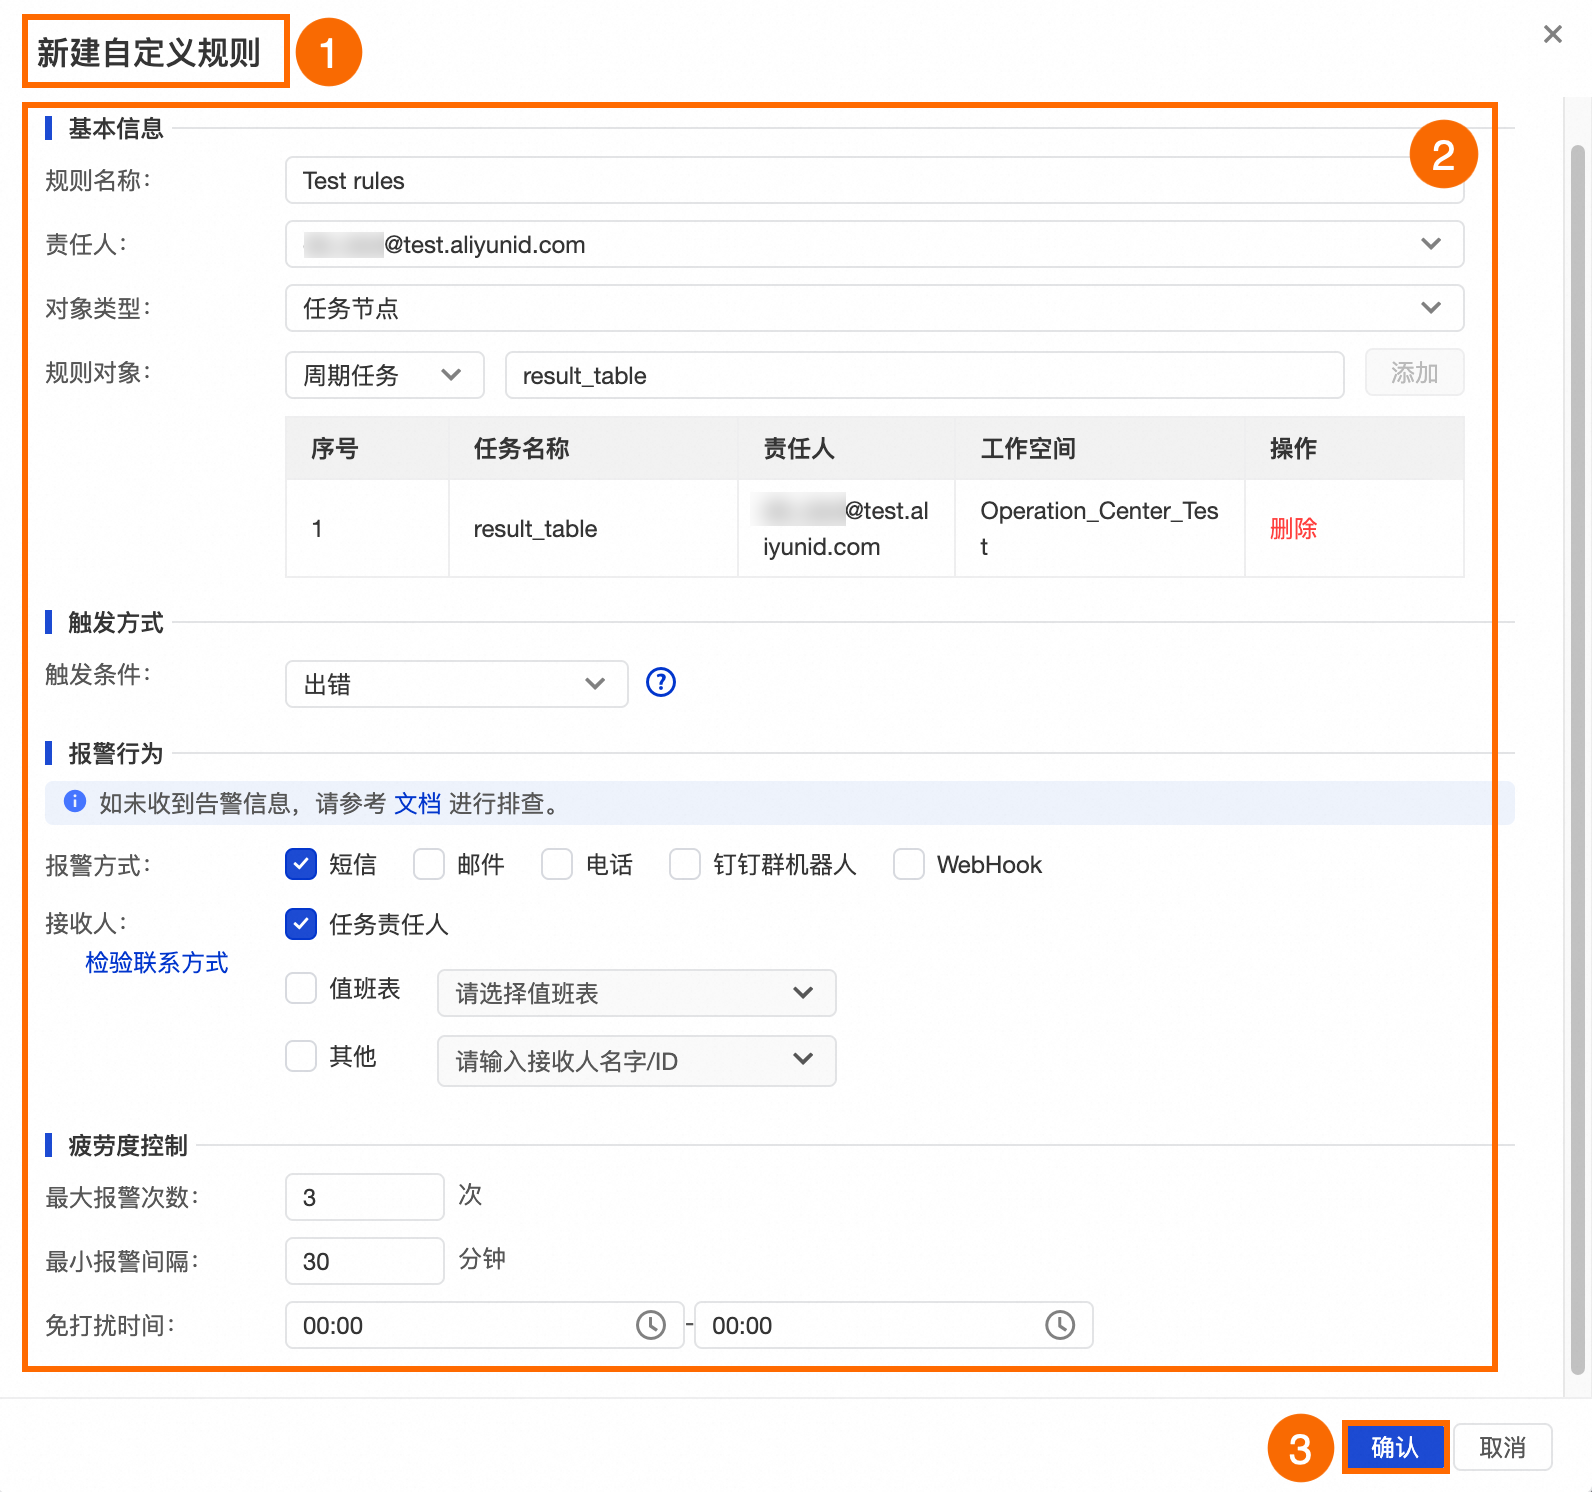Close the custom rule dialog

(1552, 35)
